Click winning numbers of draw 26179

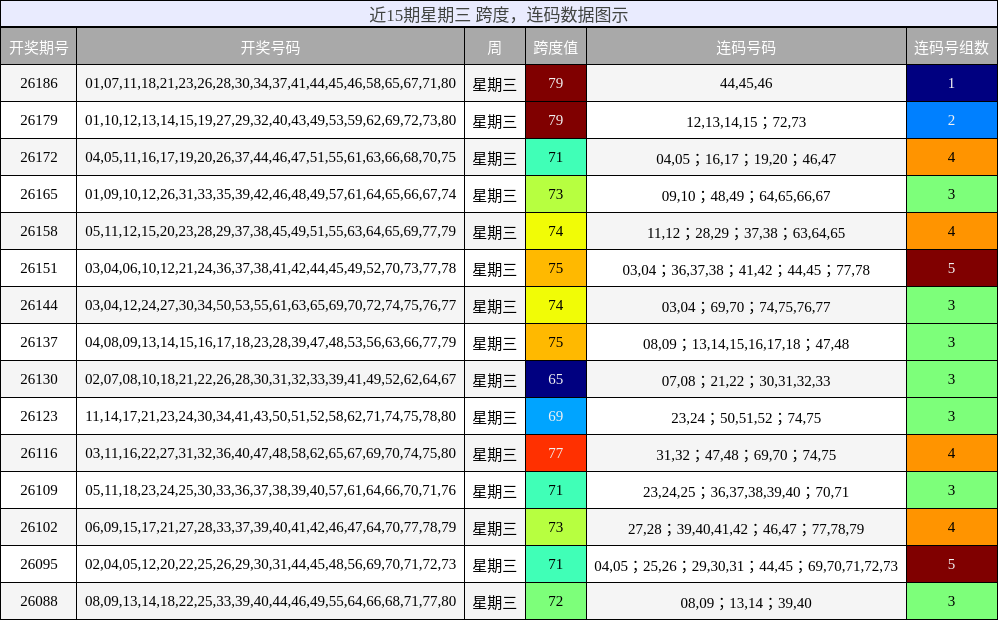(x=271, y=120)
